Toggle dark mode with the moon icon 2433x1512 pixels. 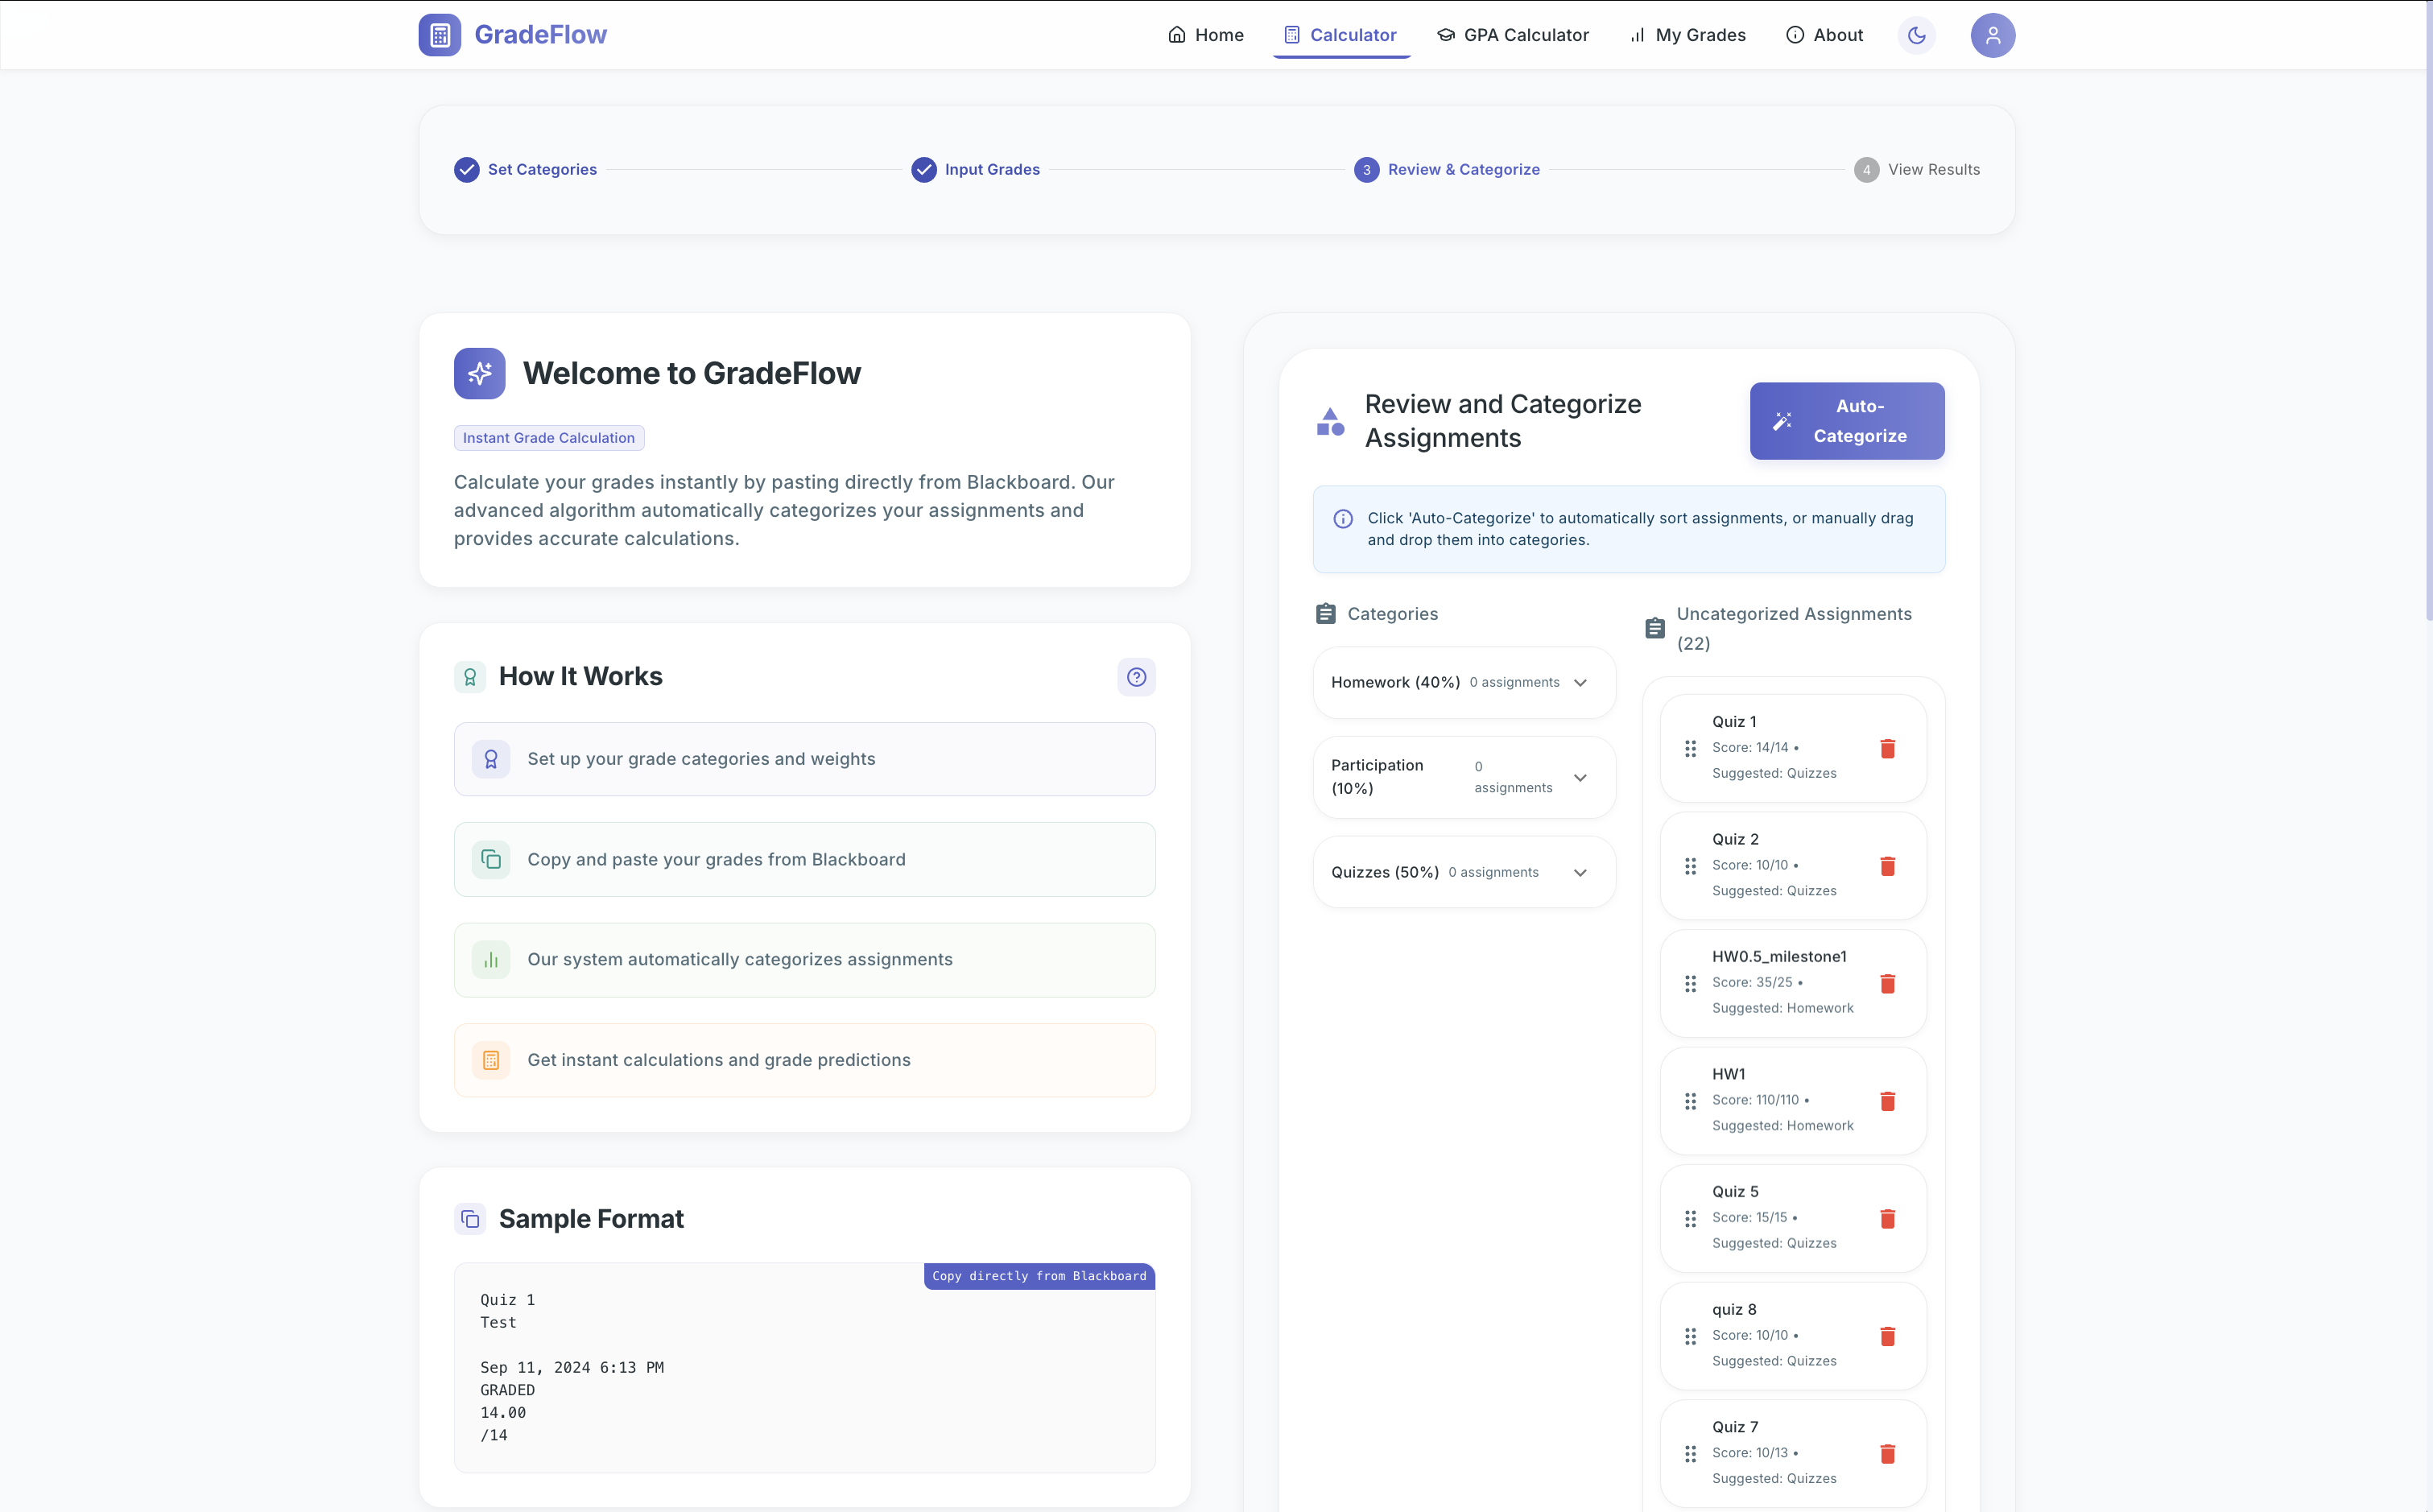(x=1916, y=35)
